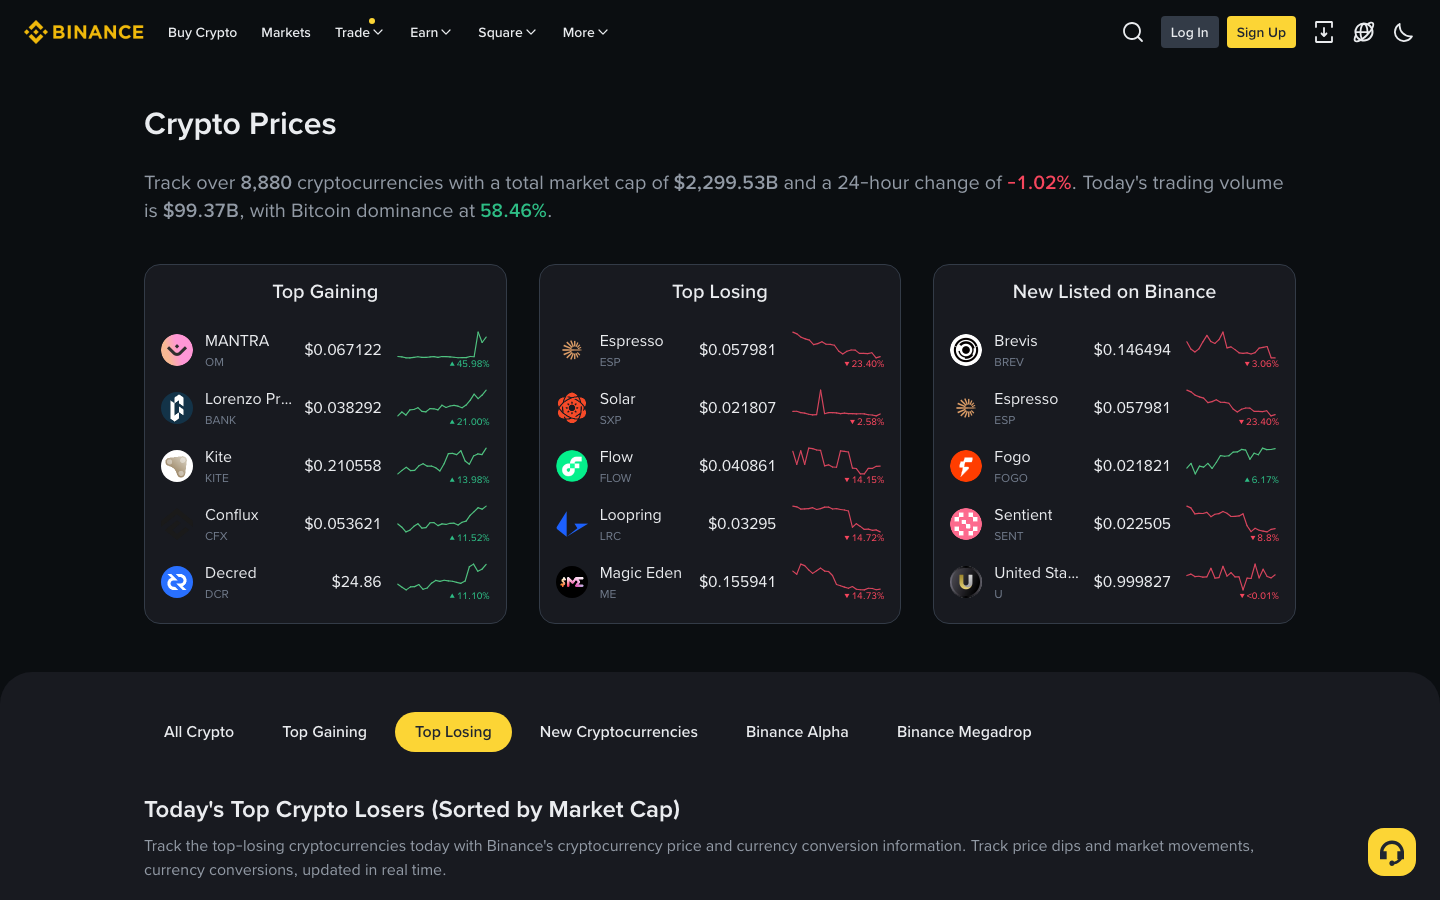The height and width of the screenshot is (900, 1440).
Task: Open the language selector globe icon
Action: tap(1364, 32)
